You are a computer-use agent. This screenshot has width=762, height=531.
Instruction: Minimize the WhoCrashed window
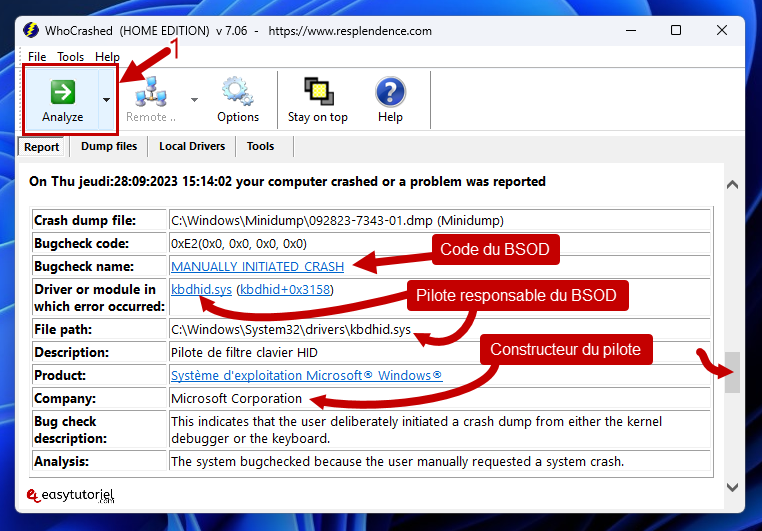pos(631,30)
